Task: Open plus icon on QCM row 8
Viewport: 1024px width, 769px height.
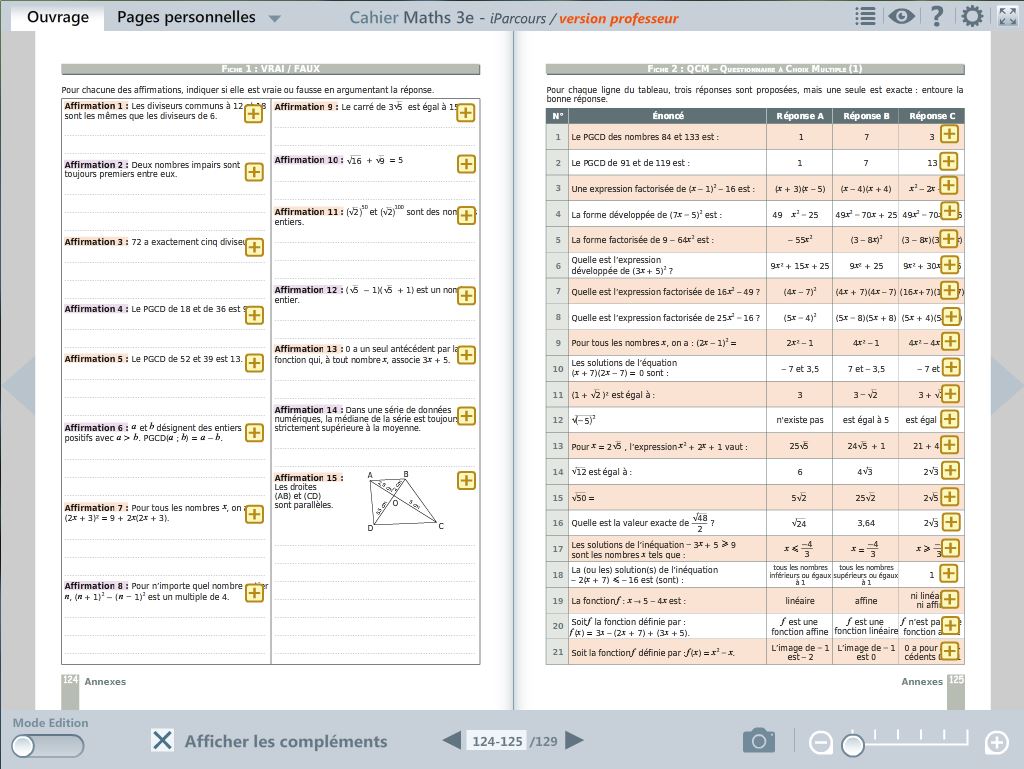Action: (952, 317)
